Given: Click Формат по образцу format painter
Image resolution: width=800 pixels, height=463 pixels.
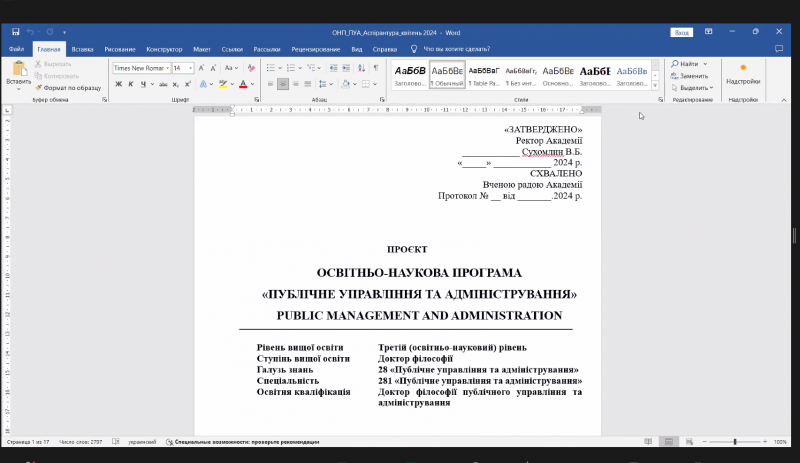Looking at the screenshot, I should (x=68, y=88).
